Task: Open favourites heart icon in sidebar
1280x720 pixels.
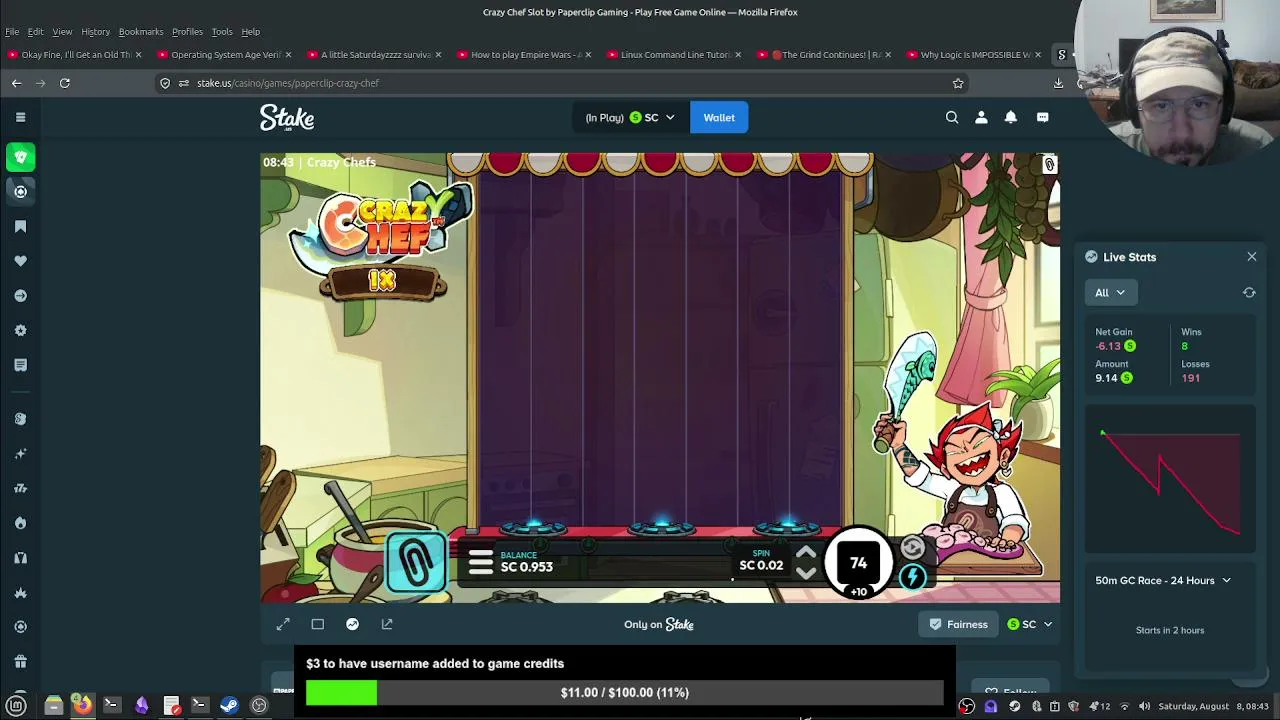Action: (x=20, y=261)
